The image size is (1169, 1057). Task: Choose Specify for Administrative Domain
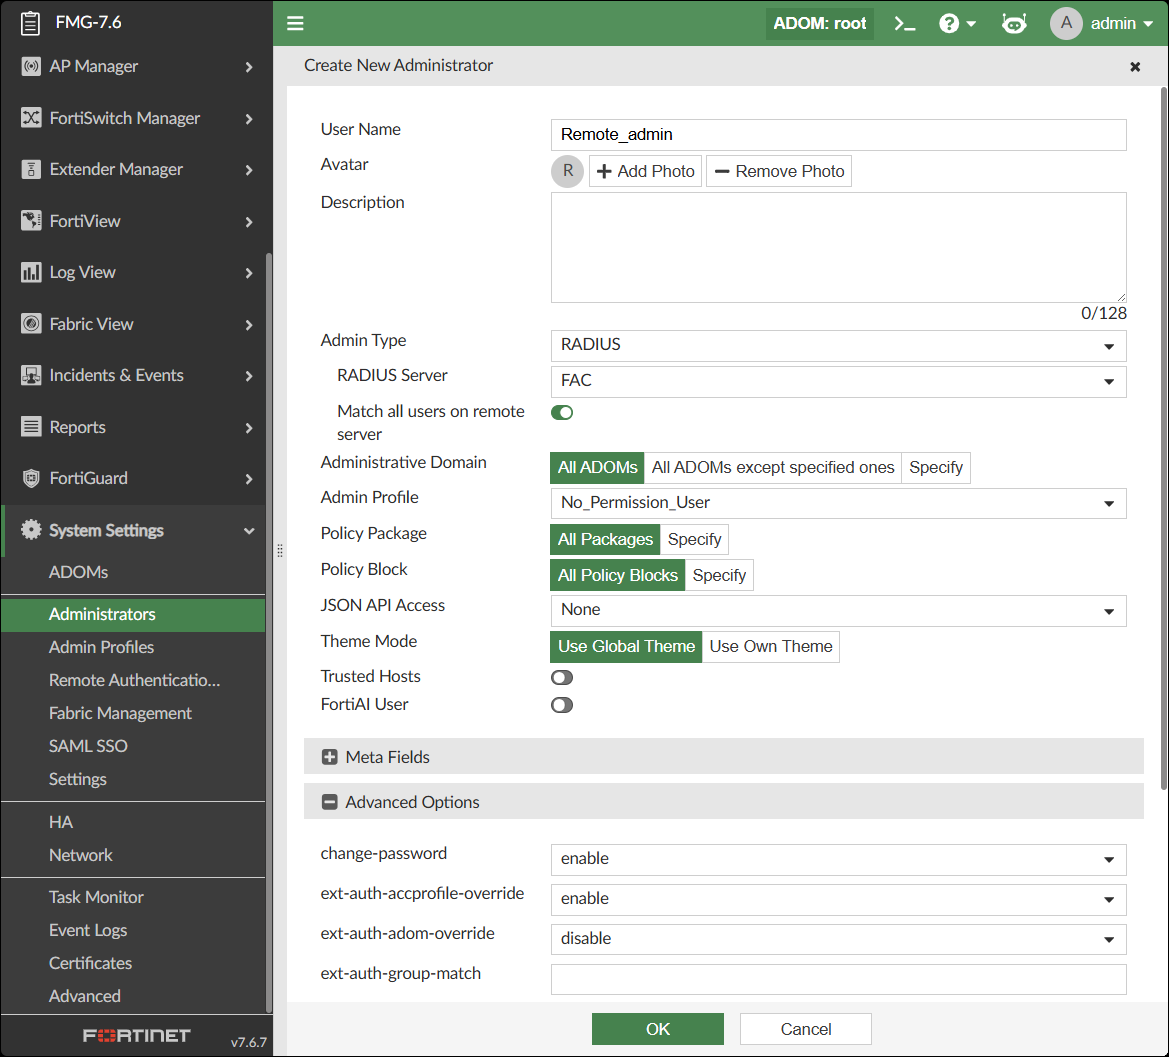936,467
